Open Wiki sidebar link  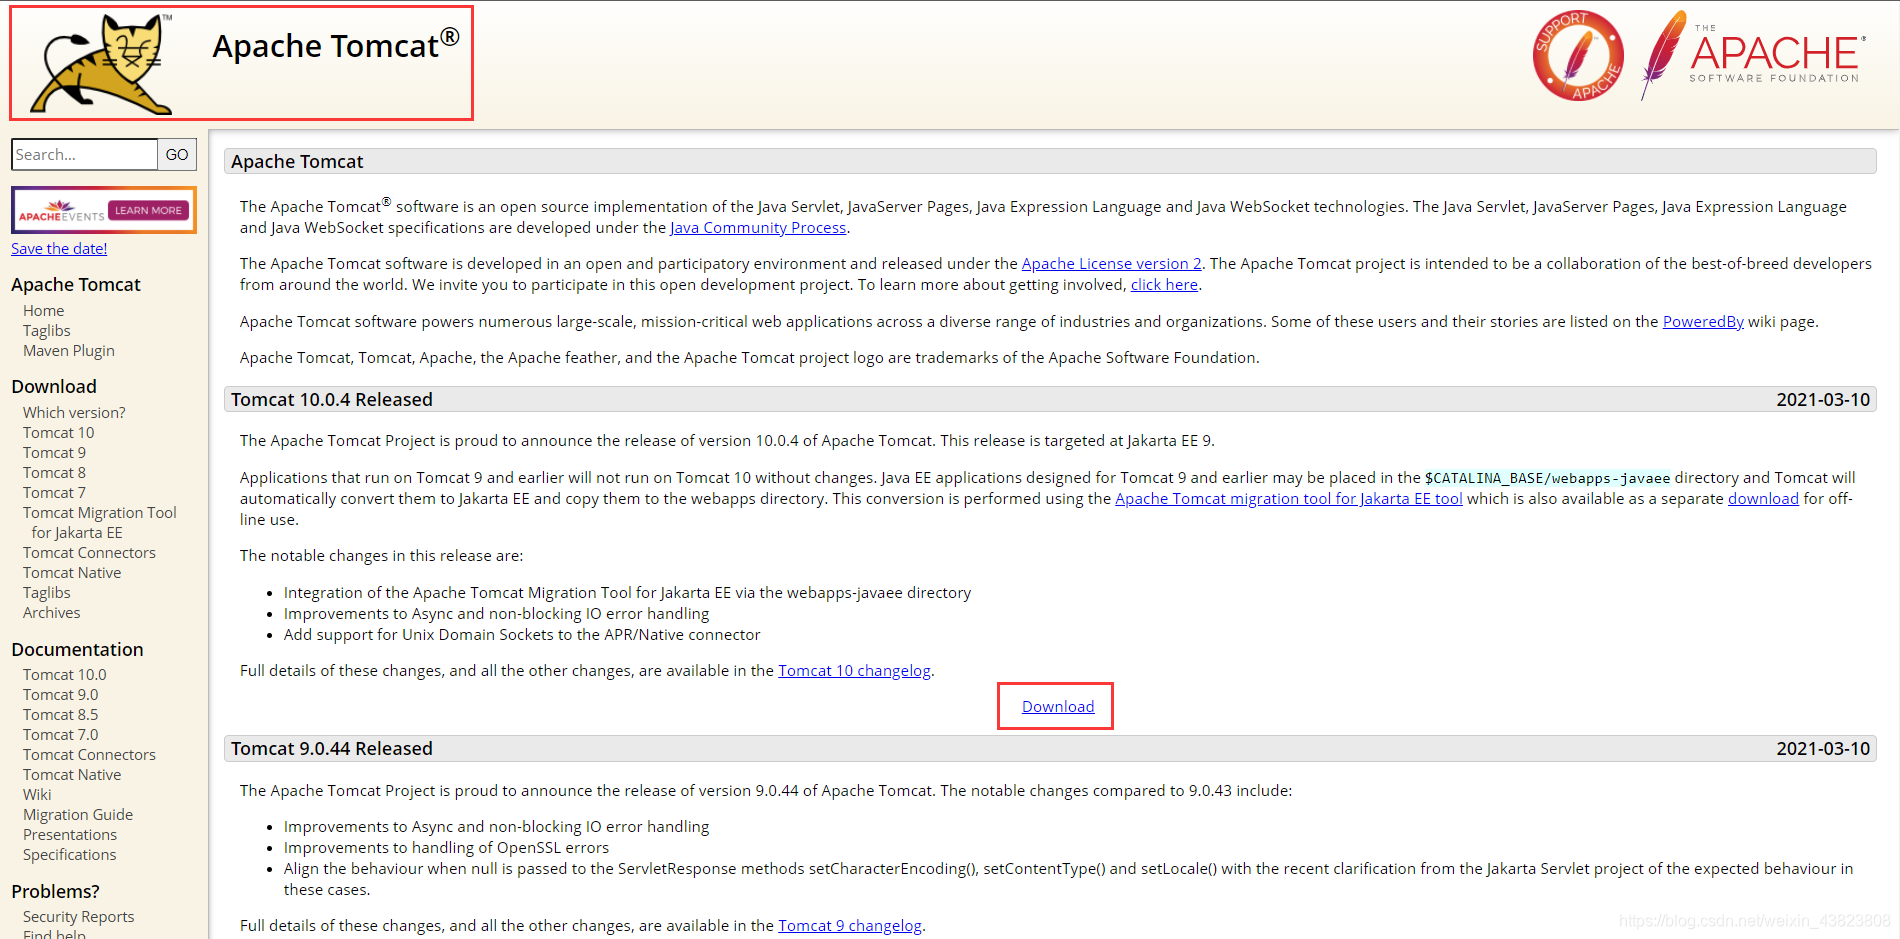pos(37,795)
